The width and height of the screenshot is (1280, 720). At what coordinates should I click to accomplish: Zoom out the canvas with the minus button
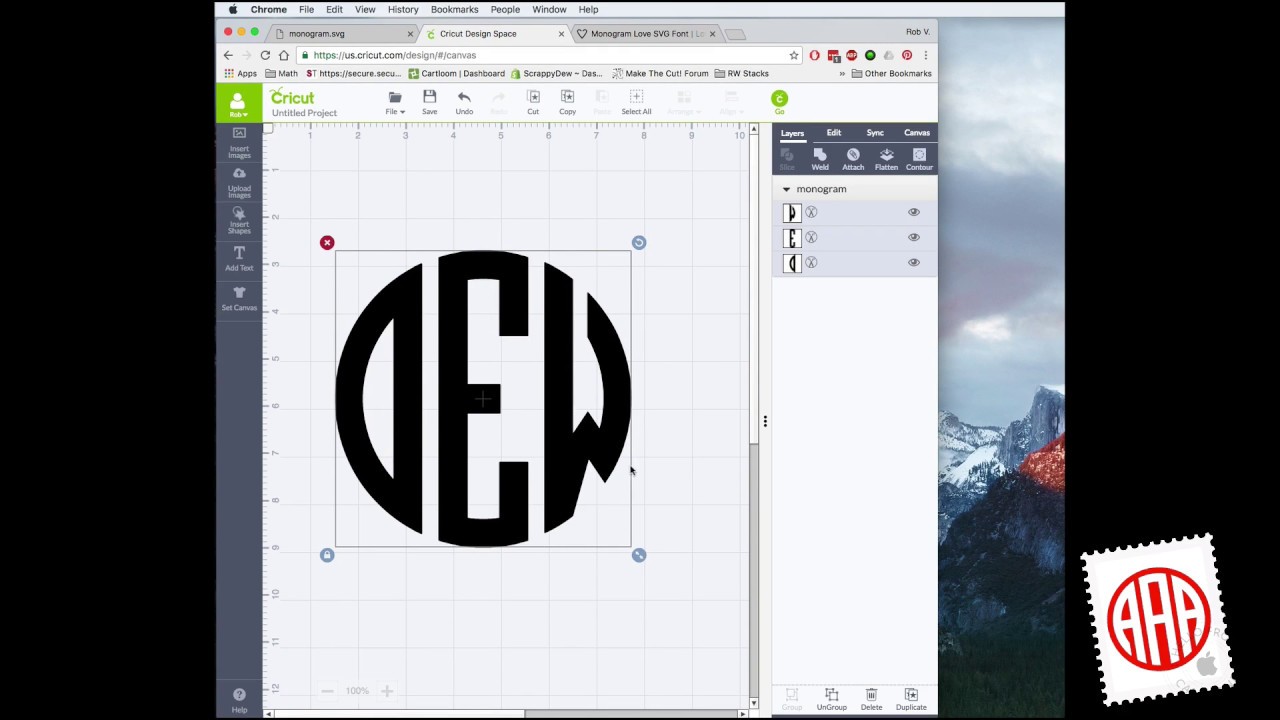pos(327,691)
